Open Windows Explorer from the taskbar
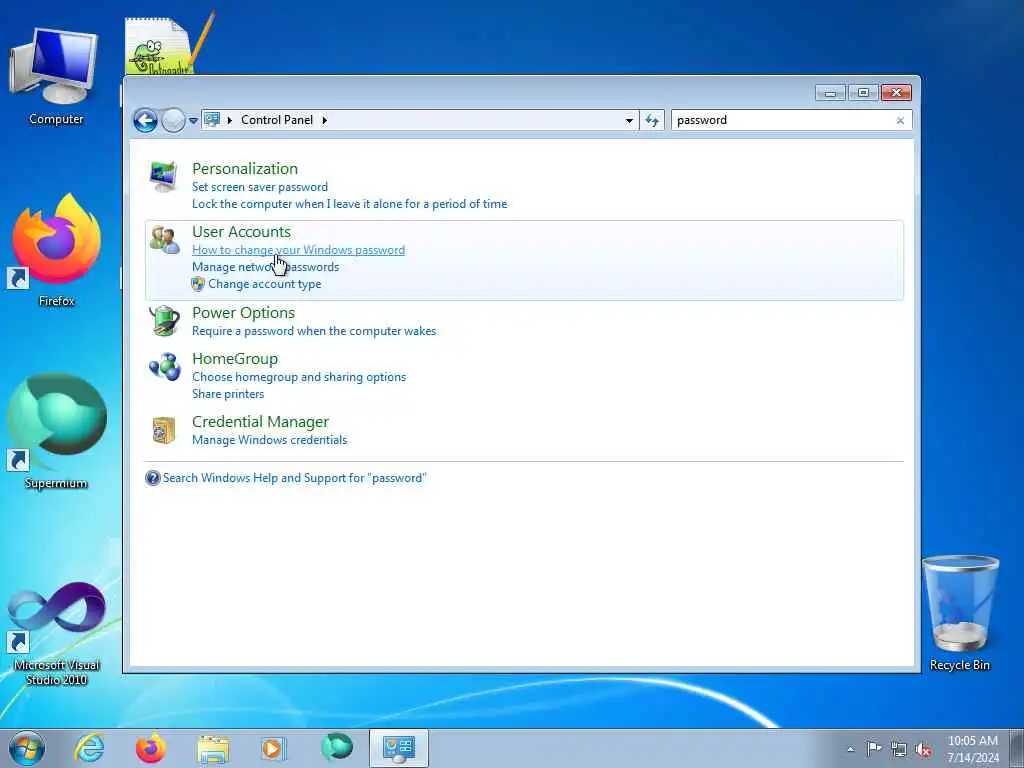The image size is (1024, 768). (x=213, y=749)
